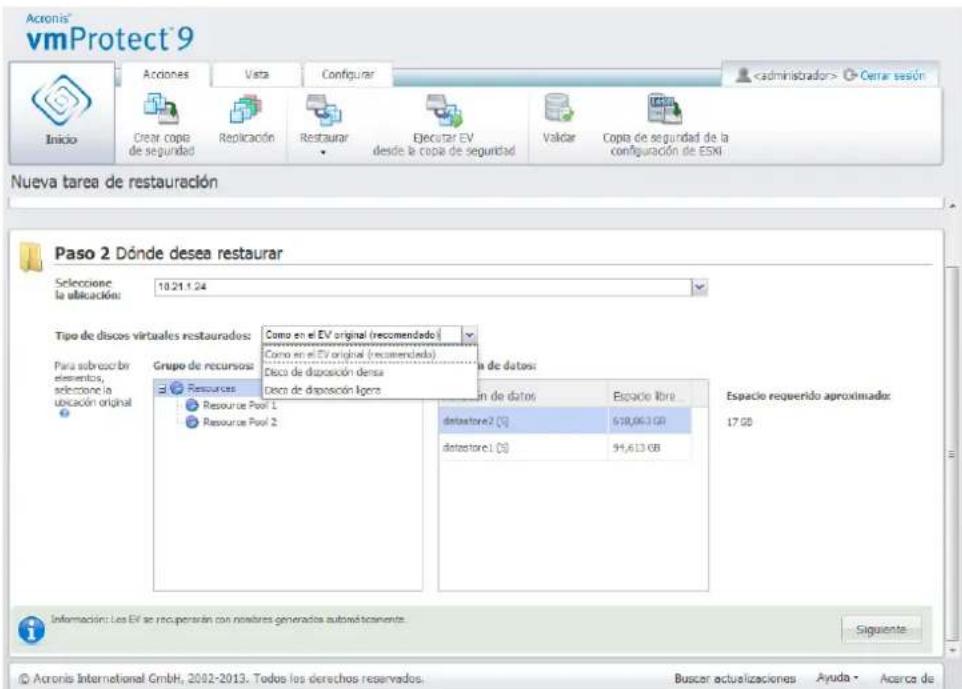Click Buscar actualizaciones link

coord(735,678)
